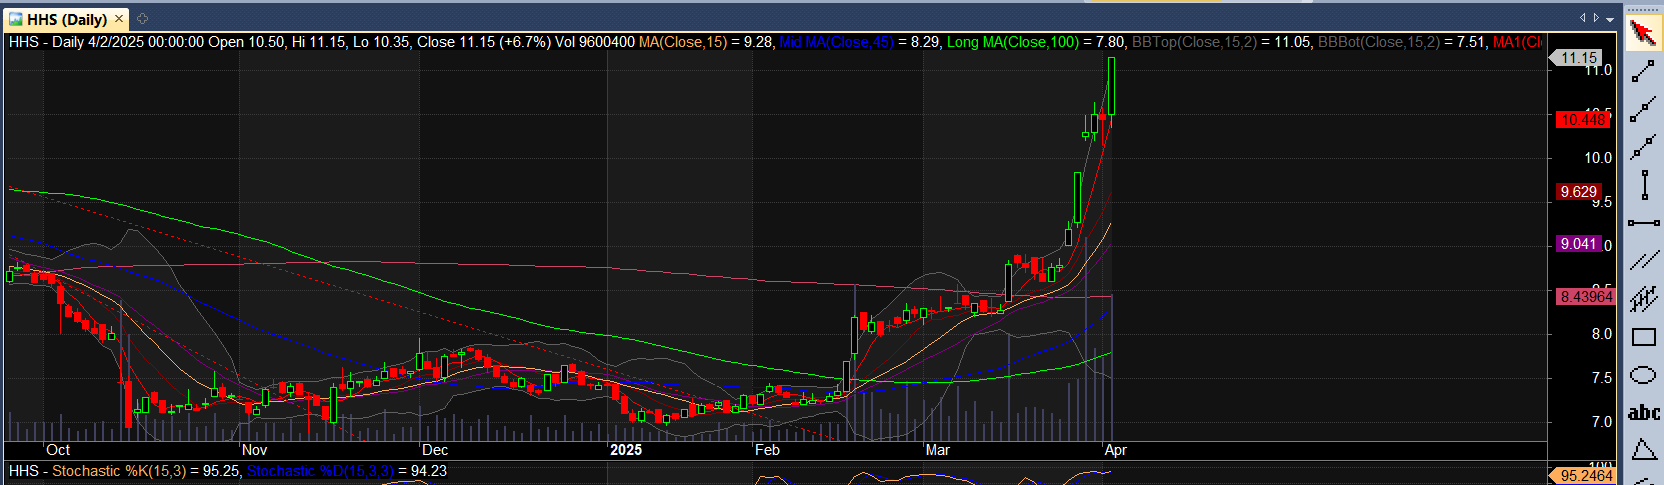Add a new chart sheet with plus icon

point(142,19)
